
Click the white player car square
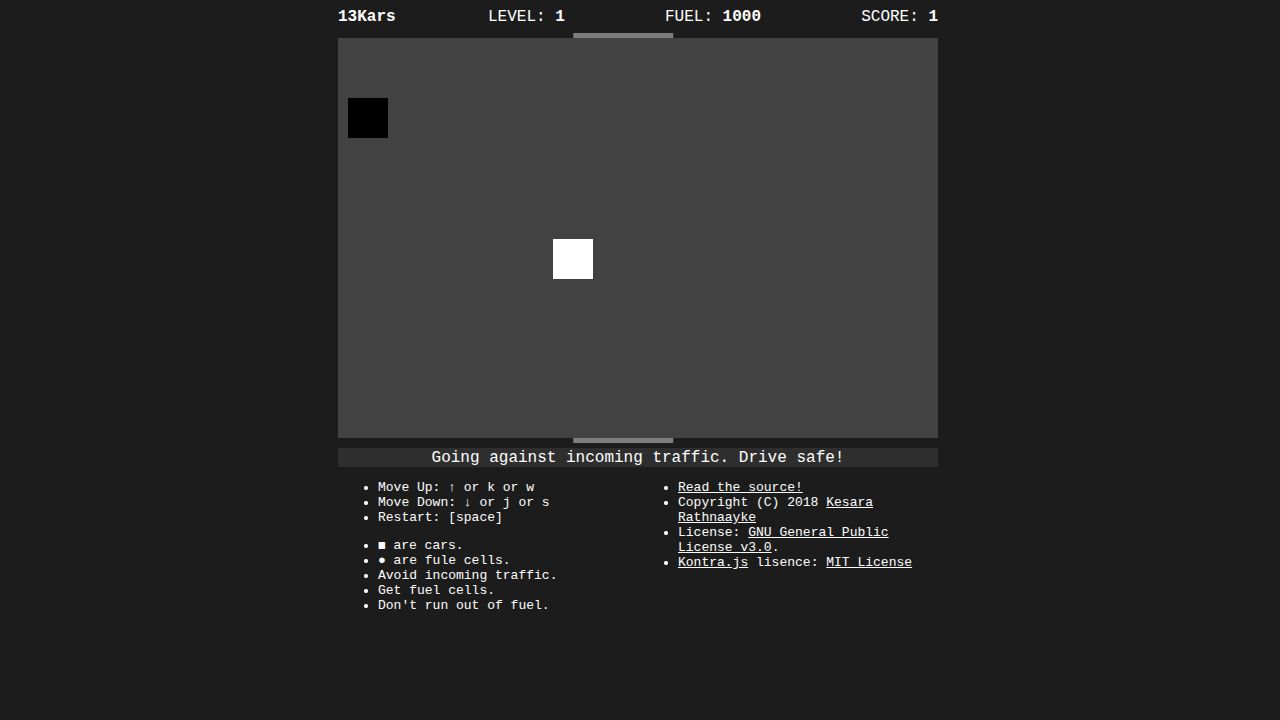click(573, 259)
